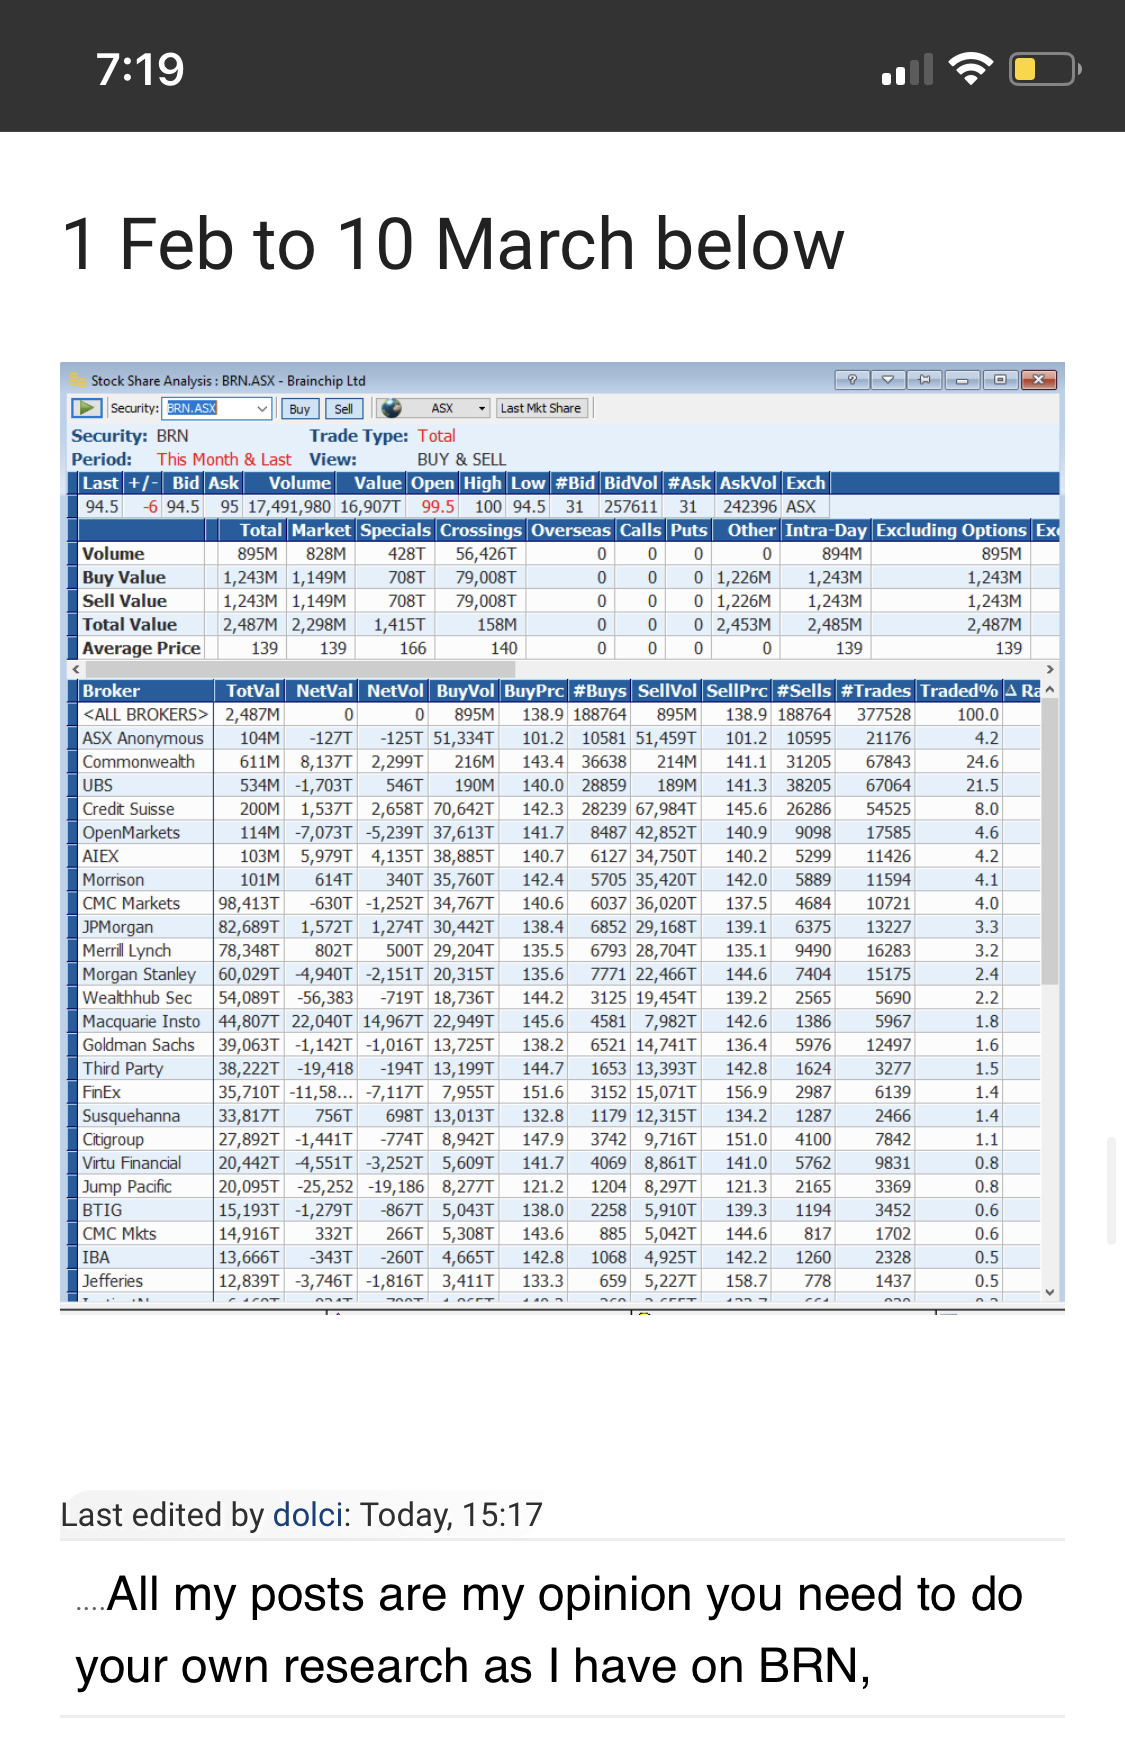
Task: Tap the Wi-Fi icon in status bar
Action: click(969, 70)
